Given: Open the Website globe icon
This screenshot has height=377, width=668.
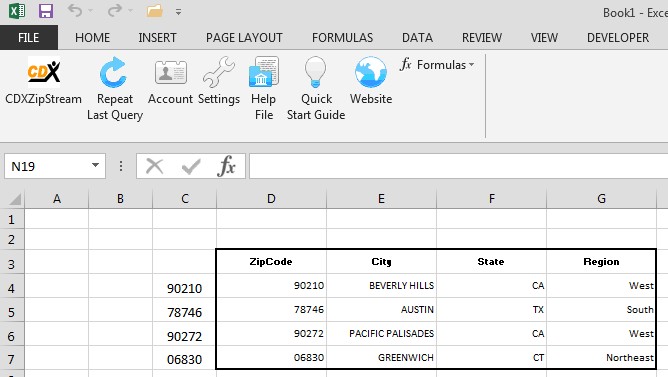Looking at the screenshot, I should click(371, 81).
